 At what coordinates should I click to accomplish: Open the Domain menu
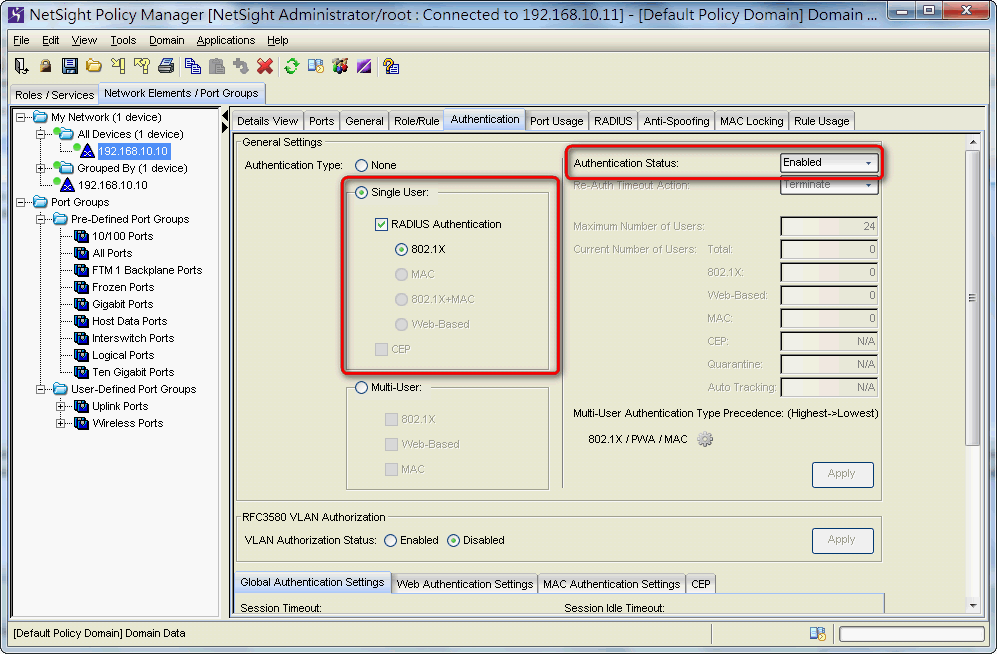coord(167,40)
